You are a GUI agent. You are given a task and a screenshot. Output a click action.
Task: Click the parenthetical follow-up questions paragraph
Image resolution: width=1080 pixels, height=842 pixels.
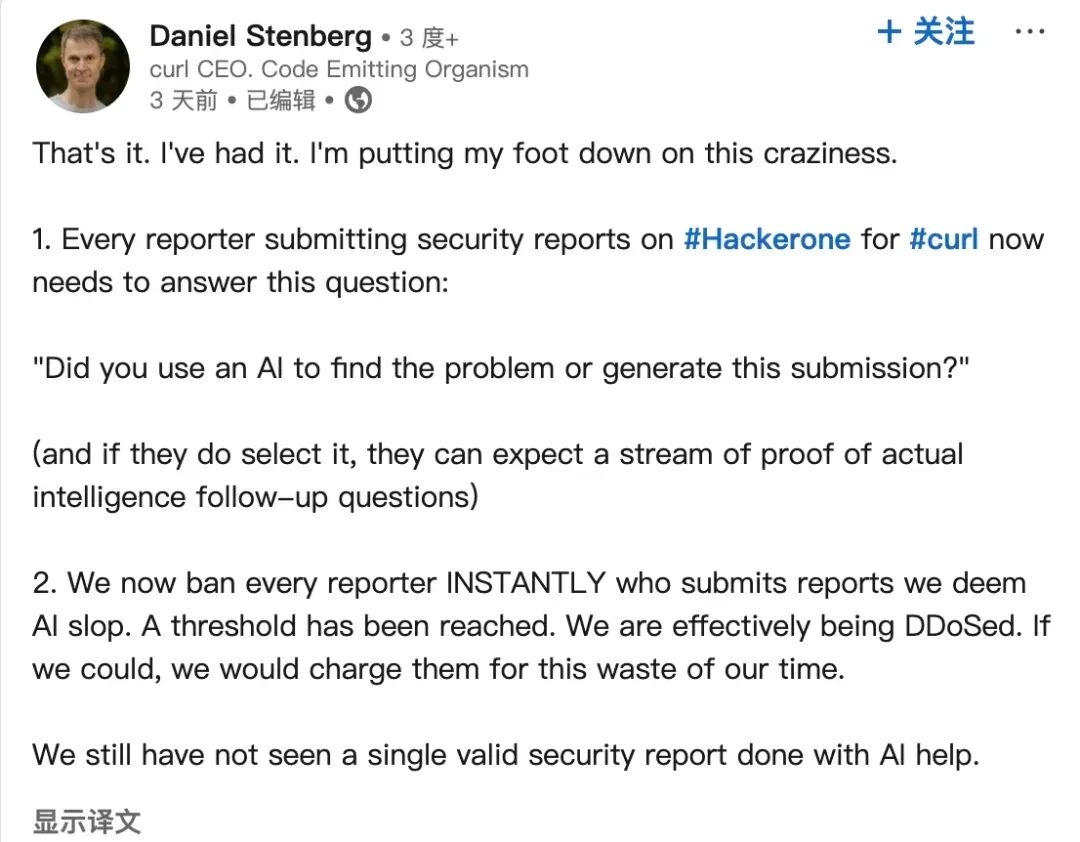coord(497,476)
